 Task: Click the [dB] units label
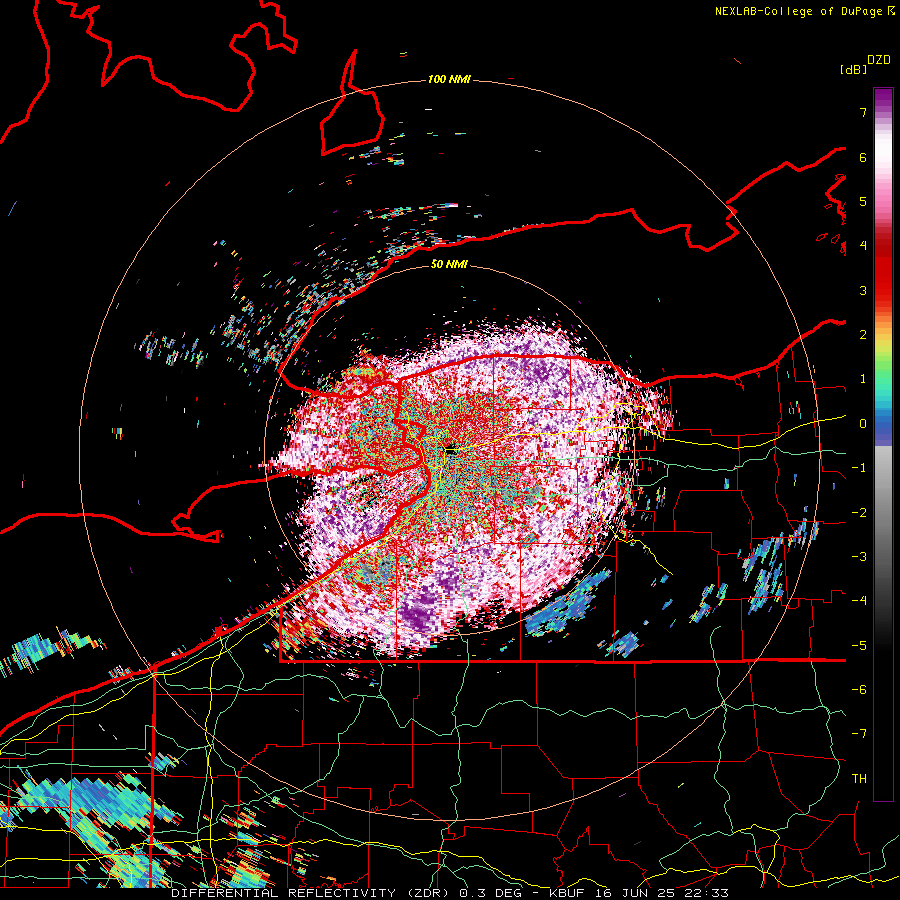point(854,69)
